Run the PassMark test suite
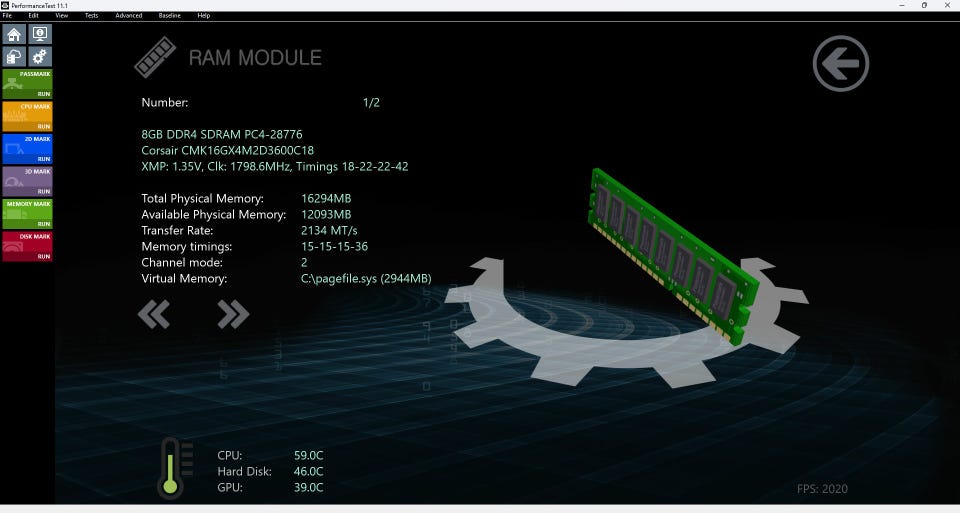The image size is (960, 513). [x=43, y=94]
